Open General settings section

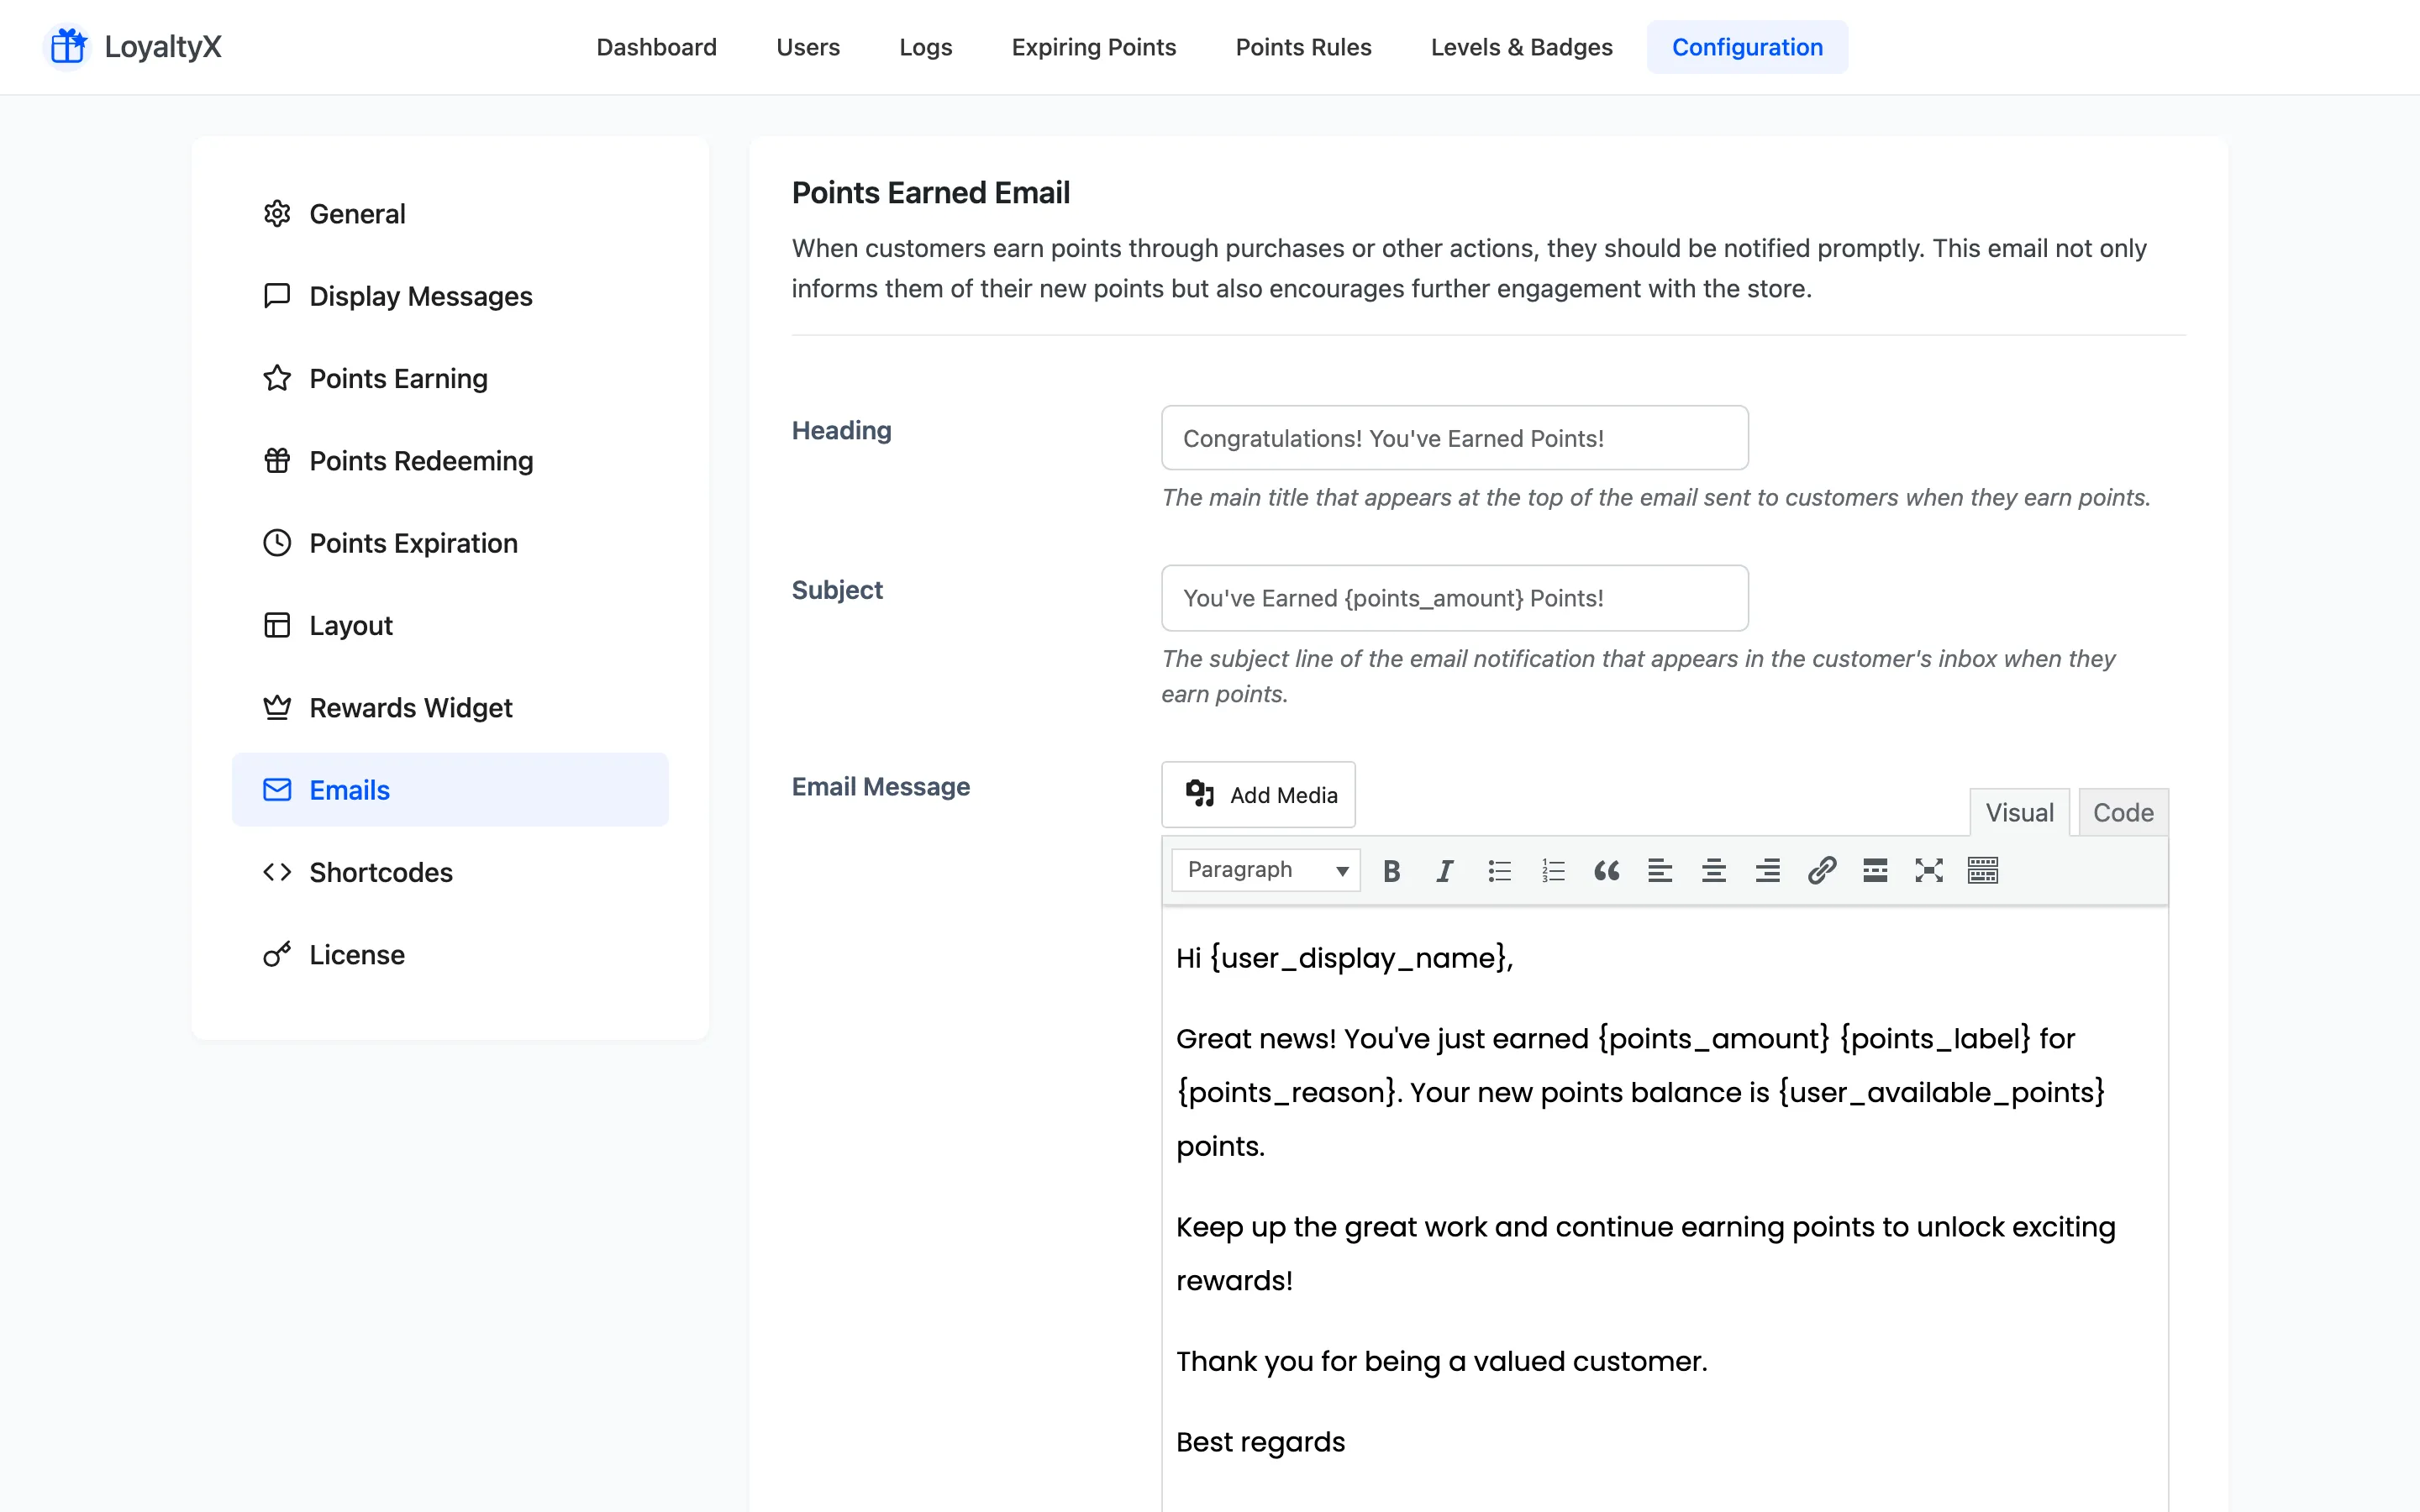pos(450,213)
